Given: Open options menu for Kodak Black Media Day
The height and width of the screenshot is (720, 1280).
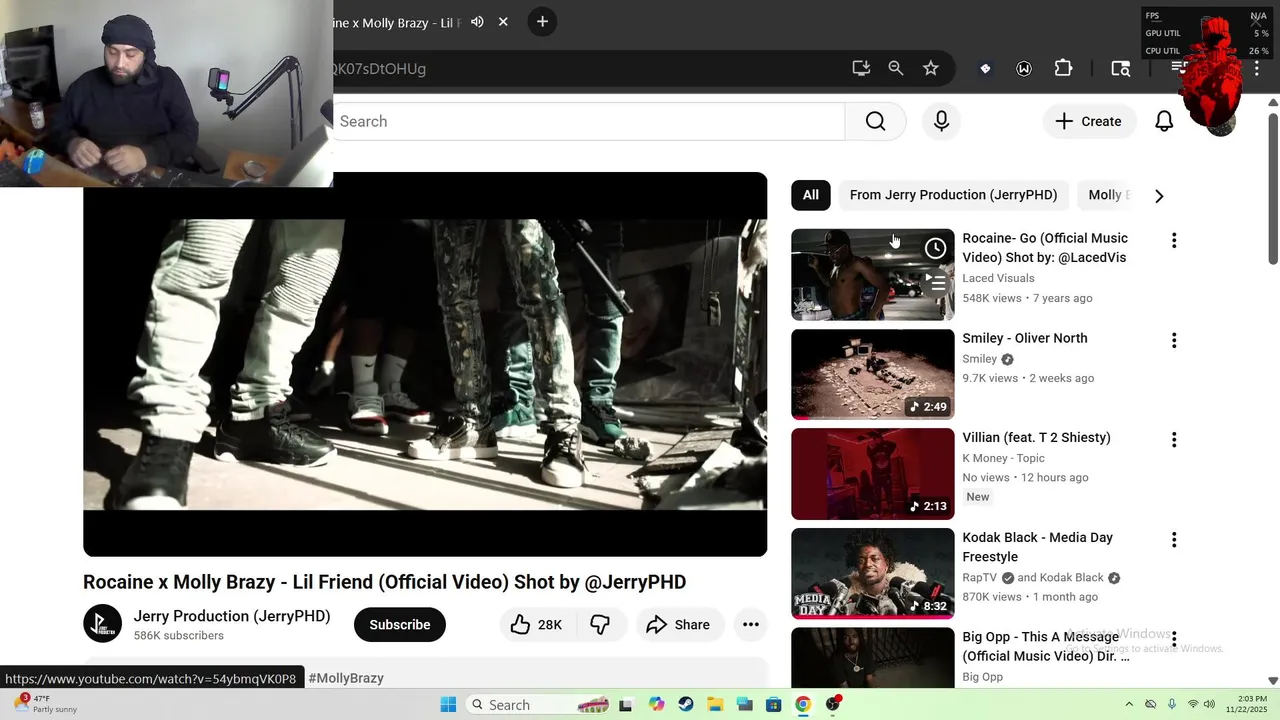Looking at the screenshot, I should click(x=1174, y=539).
